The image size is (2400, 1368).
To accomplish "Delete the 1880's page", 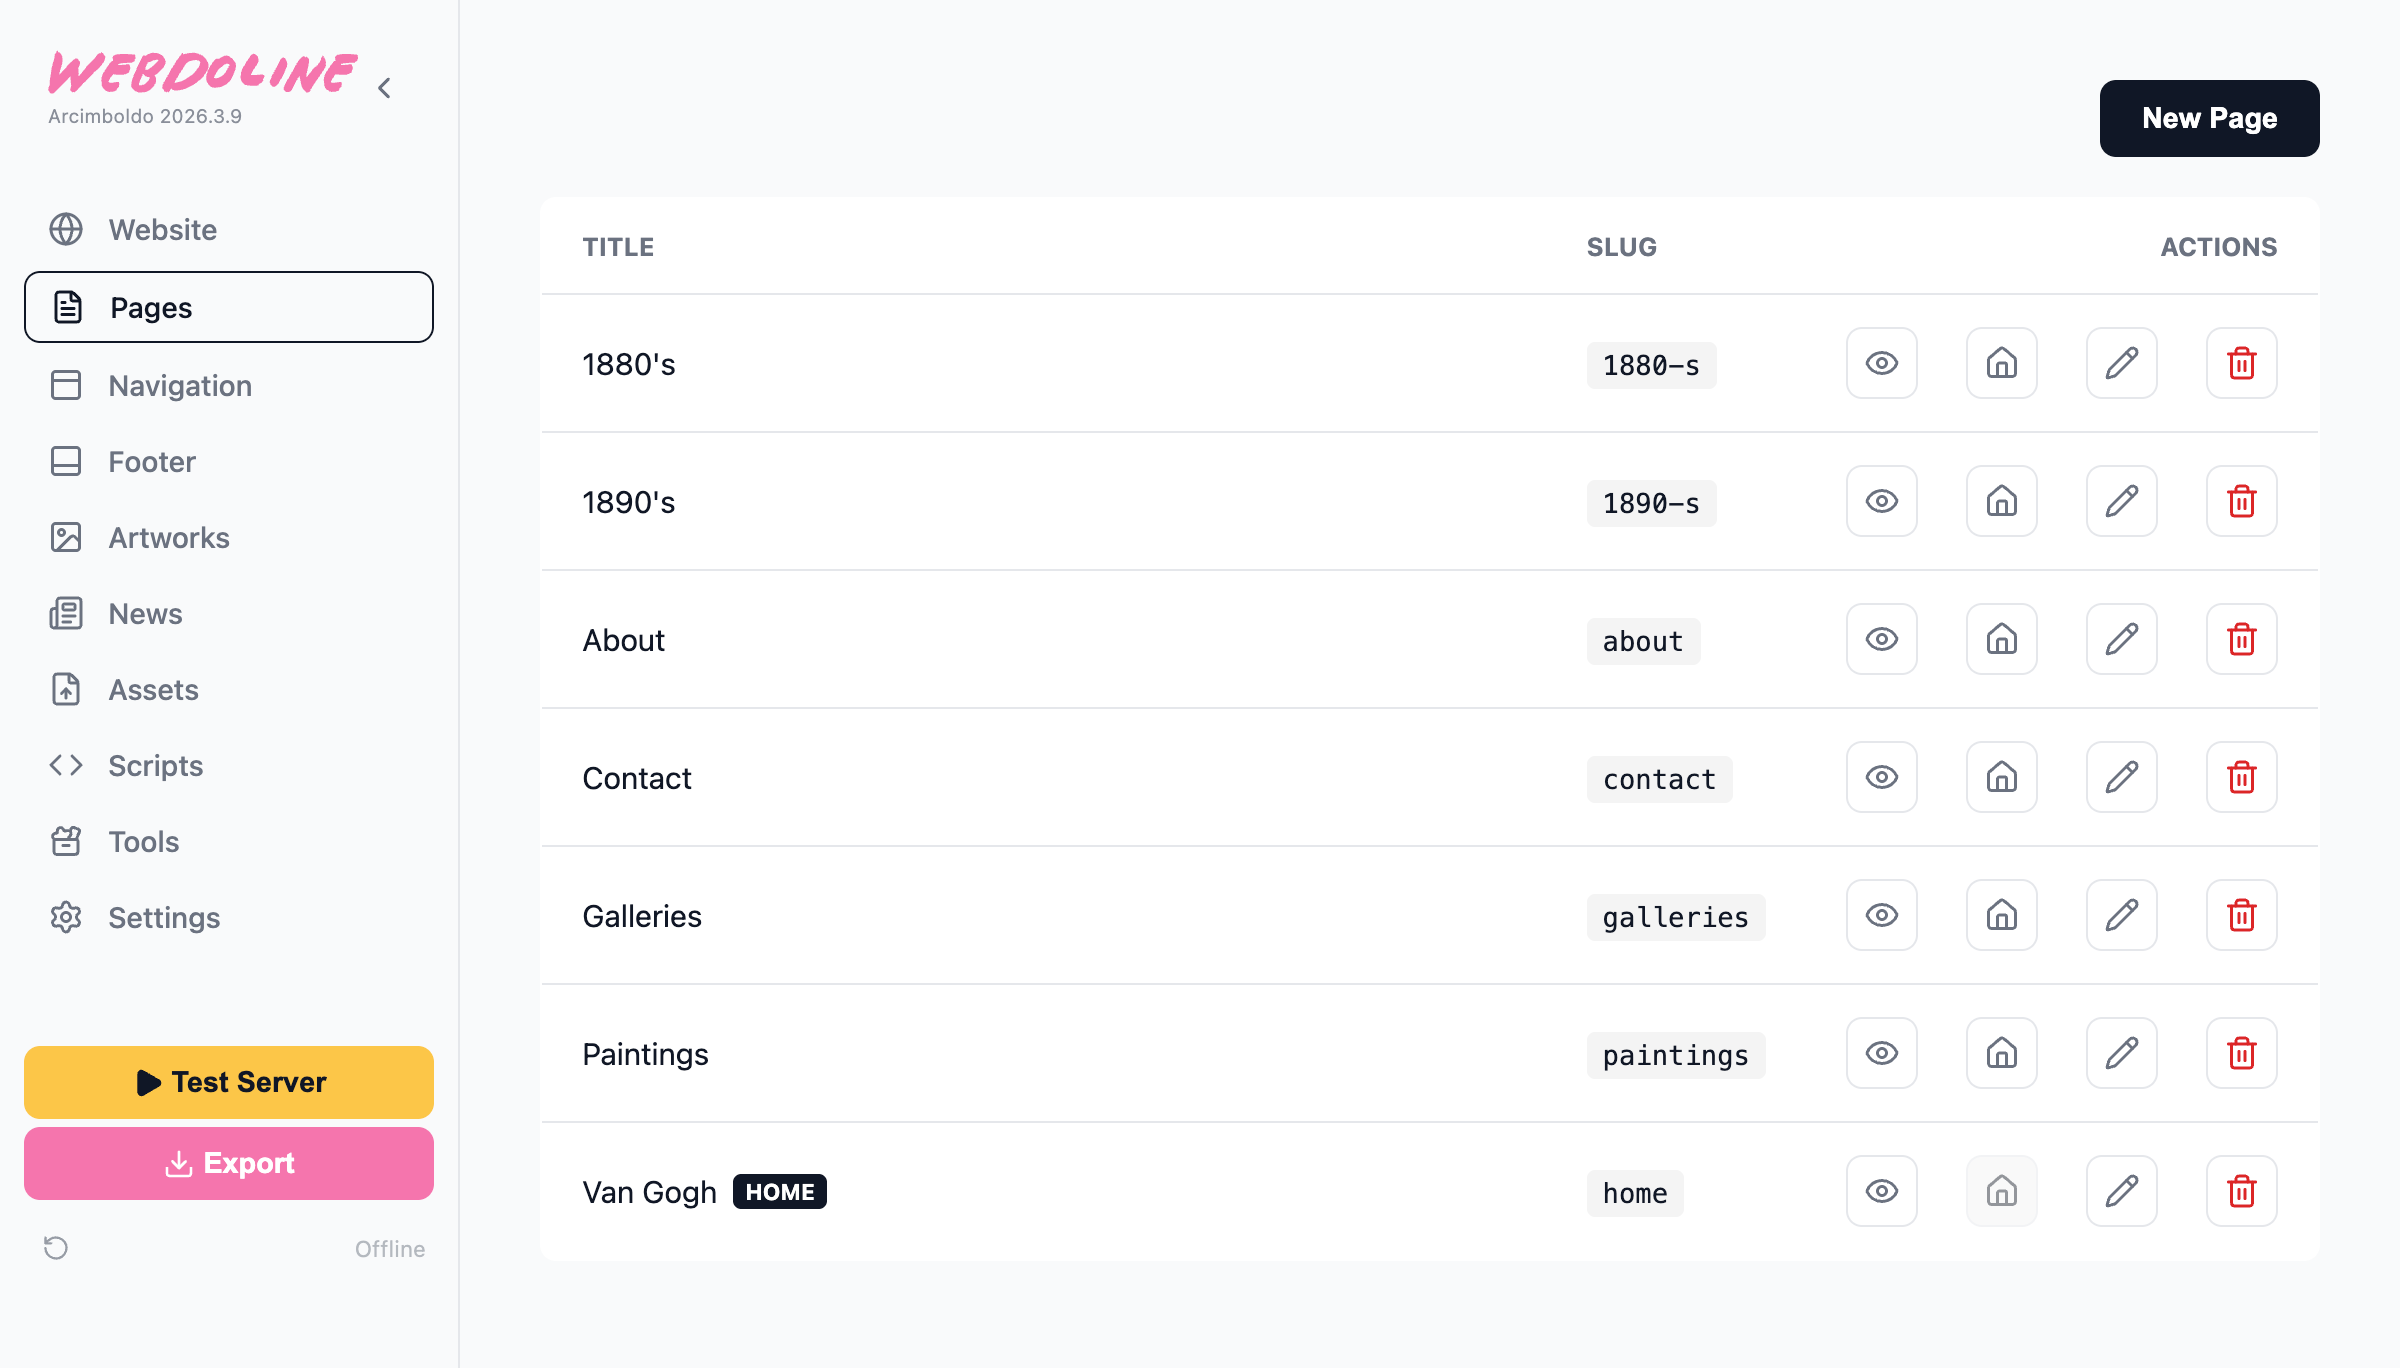I will (x=2241, y=363).
